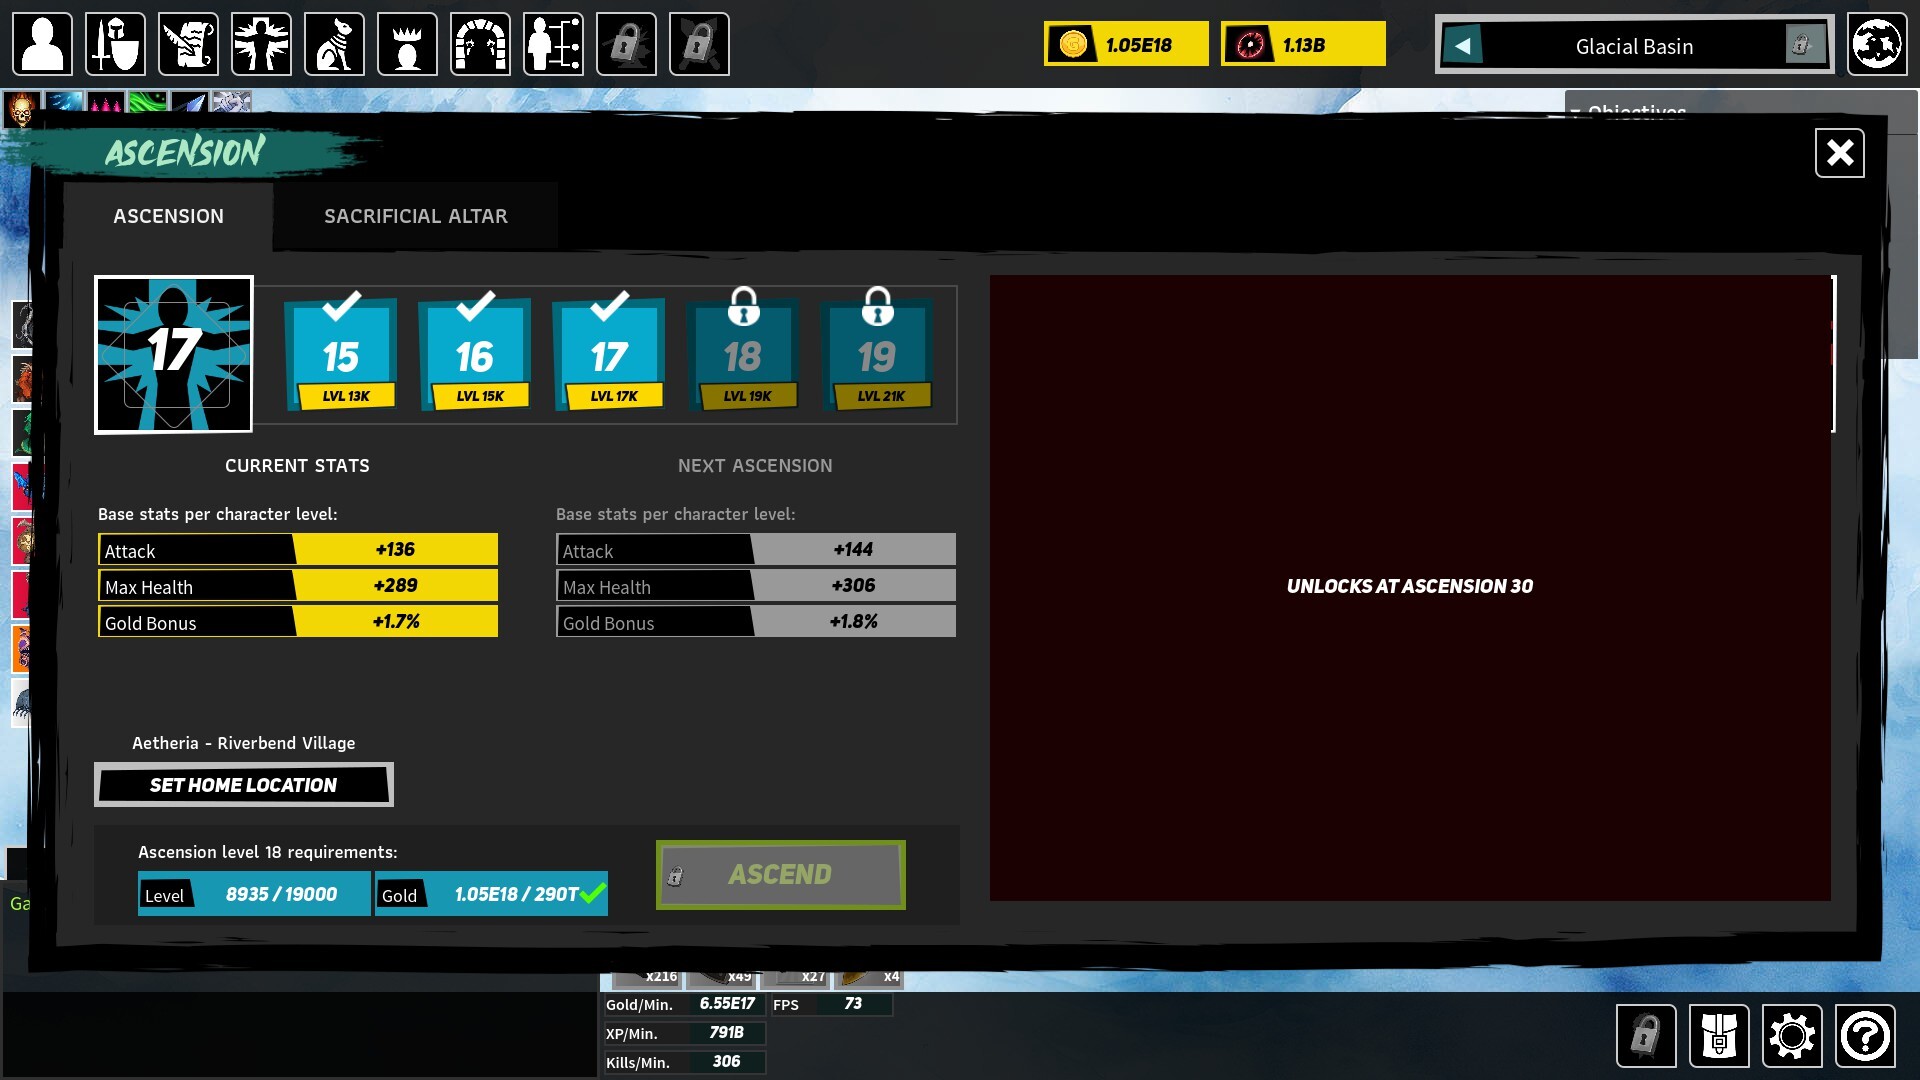Open the settings gear icon
Image resolution: width=1920 pixels, height=1080 pixels.
tap(1791, 1036)
